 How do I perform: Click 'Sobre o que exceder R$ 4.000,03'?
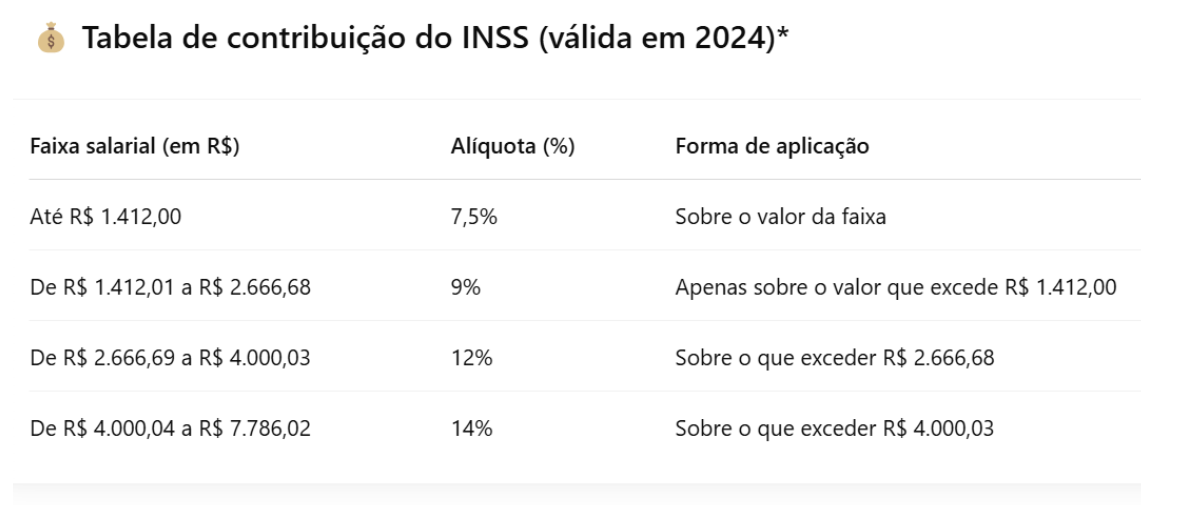tap(835, 428)
